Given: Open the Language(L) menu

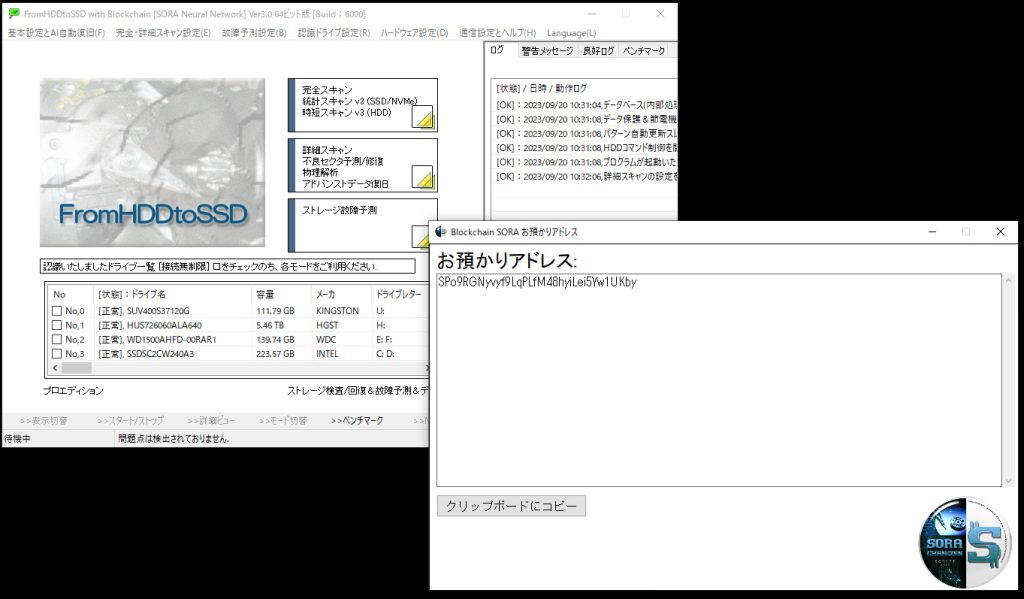Looking at the screenshot, I should pos(571,33).
